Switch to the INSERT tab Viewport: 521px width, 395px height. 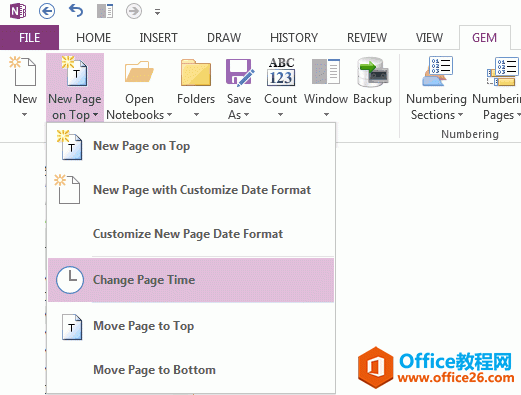tap(158, 38)
